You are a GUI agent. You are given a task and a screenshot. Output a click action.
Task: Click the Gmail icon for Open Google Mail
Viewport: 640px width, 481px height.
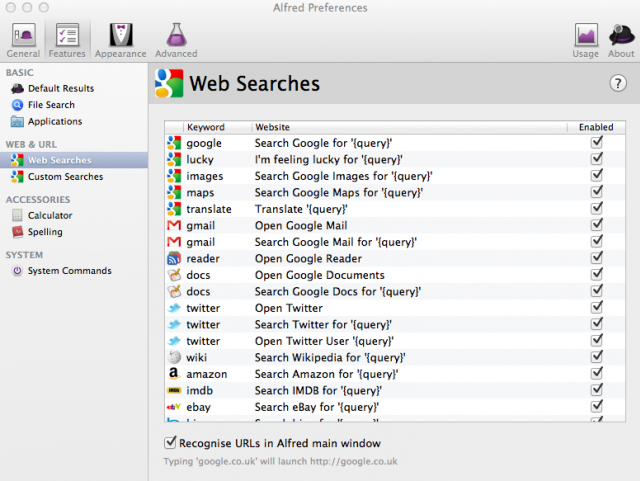pyautogui.click(x=174, y=225)
